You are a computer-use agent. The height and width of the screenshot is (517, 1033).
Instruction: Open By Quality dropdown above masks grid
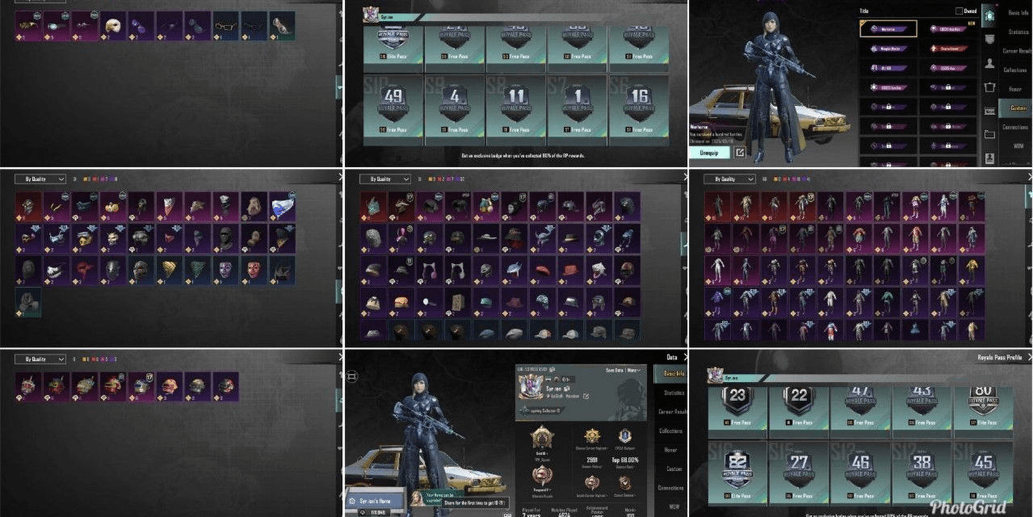coord(40,179)
